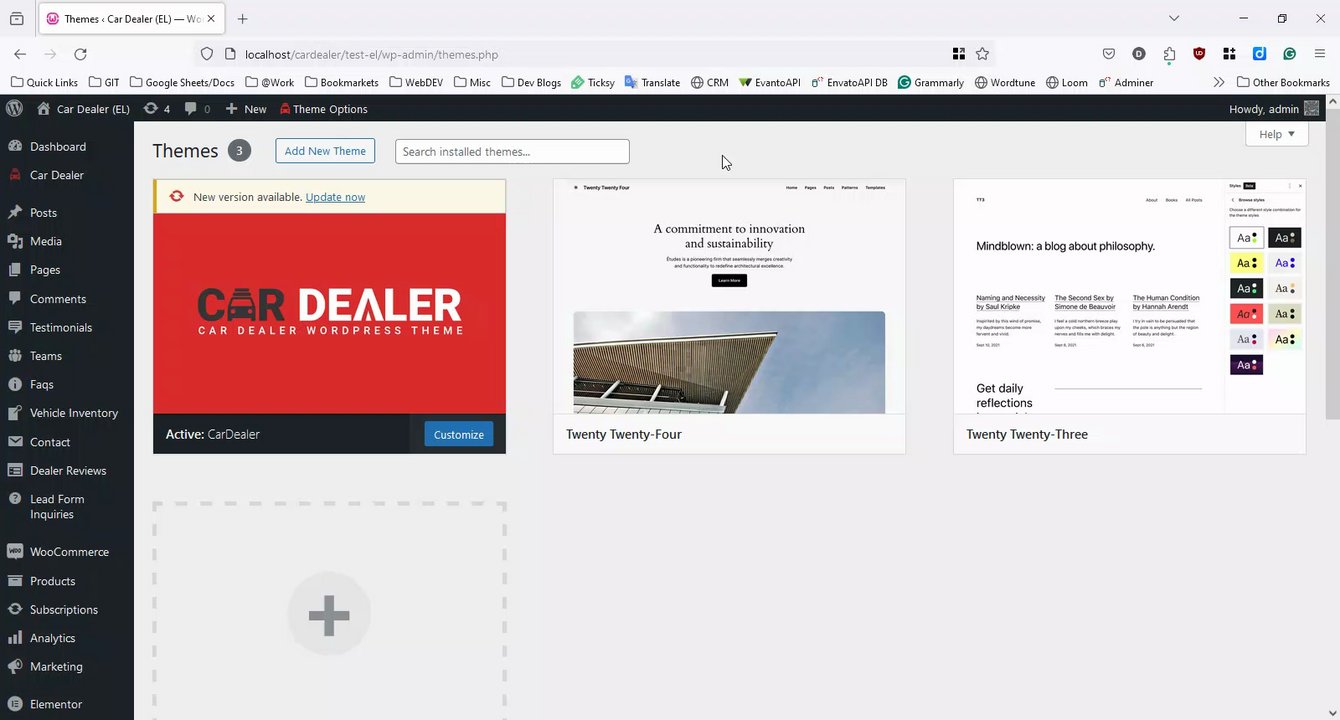The image size is (1340, 720).
Task: Open the Grammarly bookmark
Action: [x=931, y=82]
